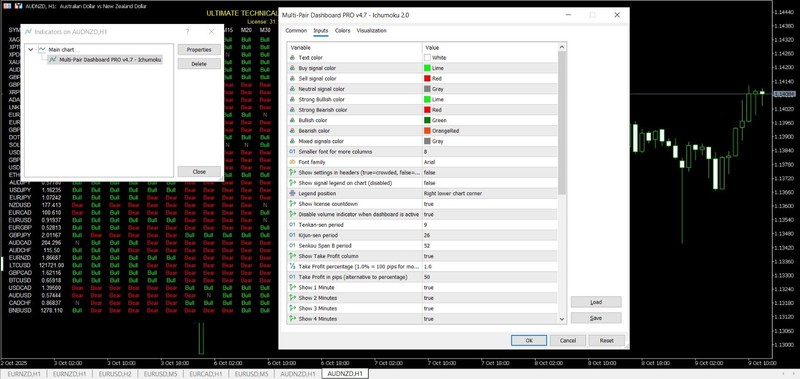Viewport: 800px width, 379px height.
Task: Click the LTCUSD symbol in the dashboard
Action: tap(19, 265)
